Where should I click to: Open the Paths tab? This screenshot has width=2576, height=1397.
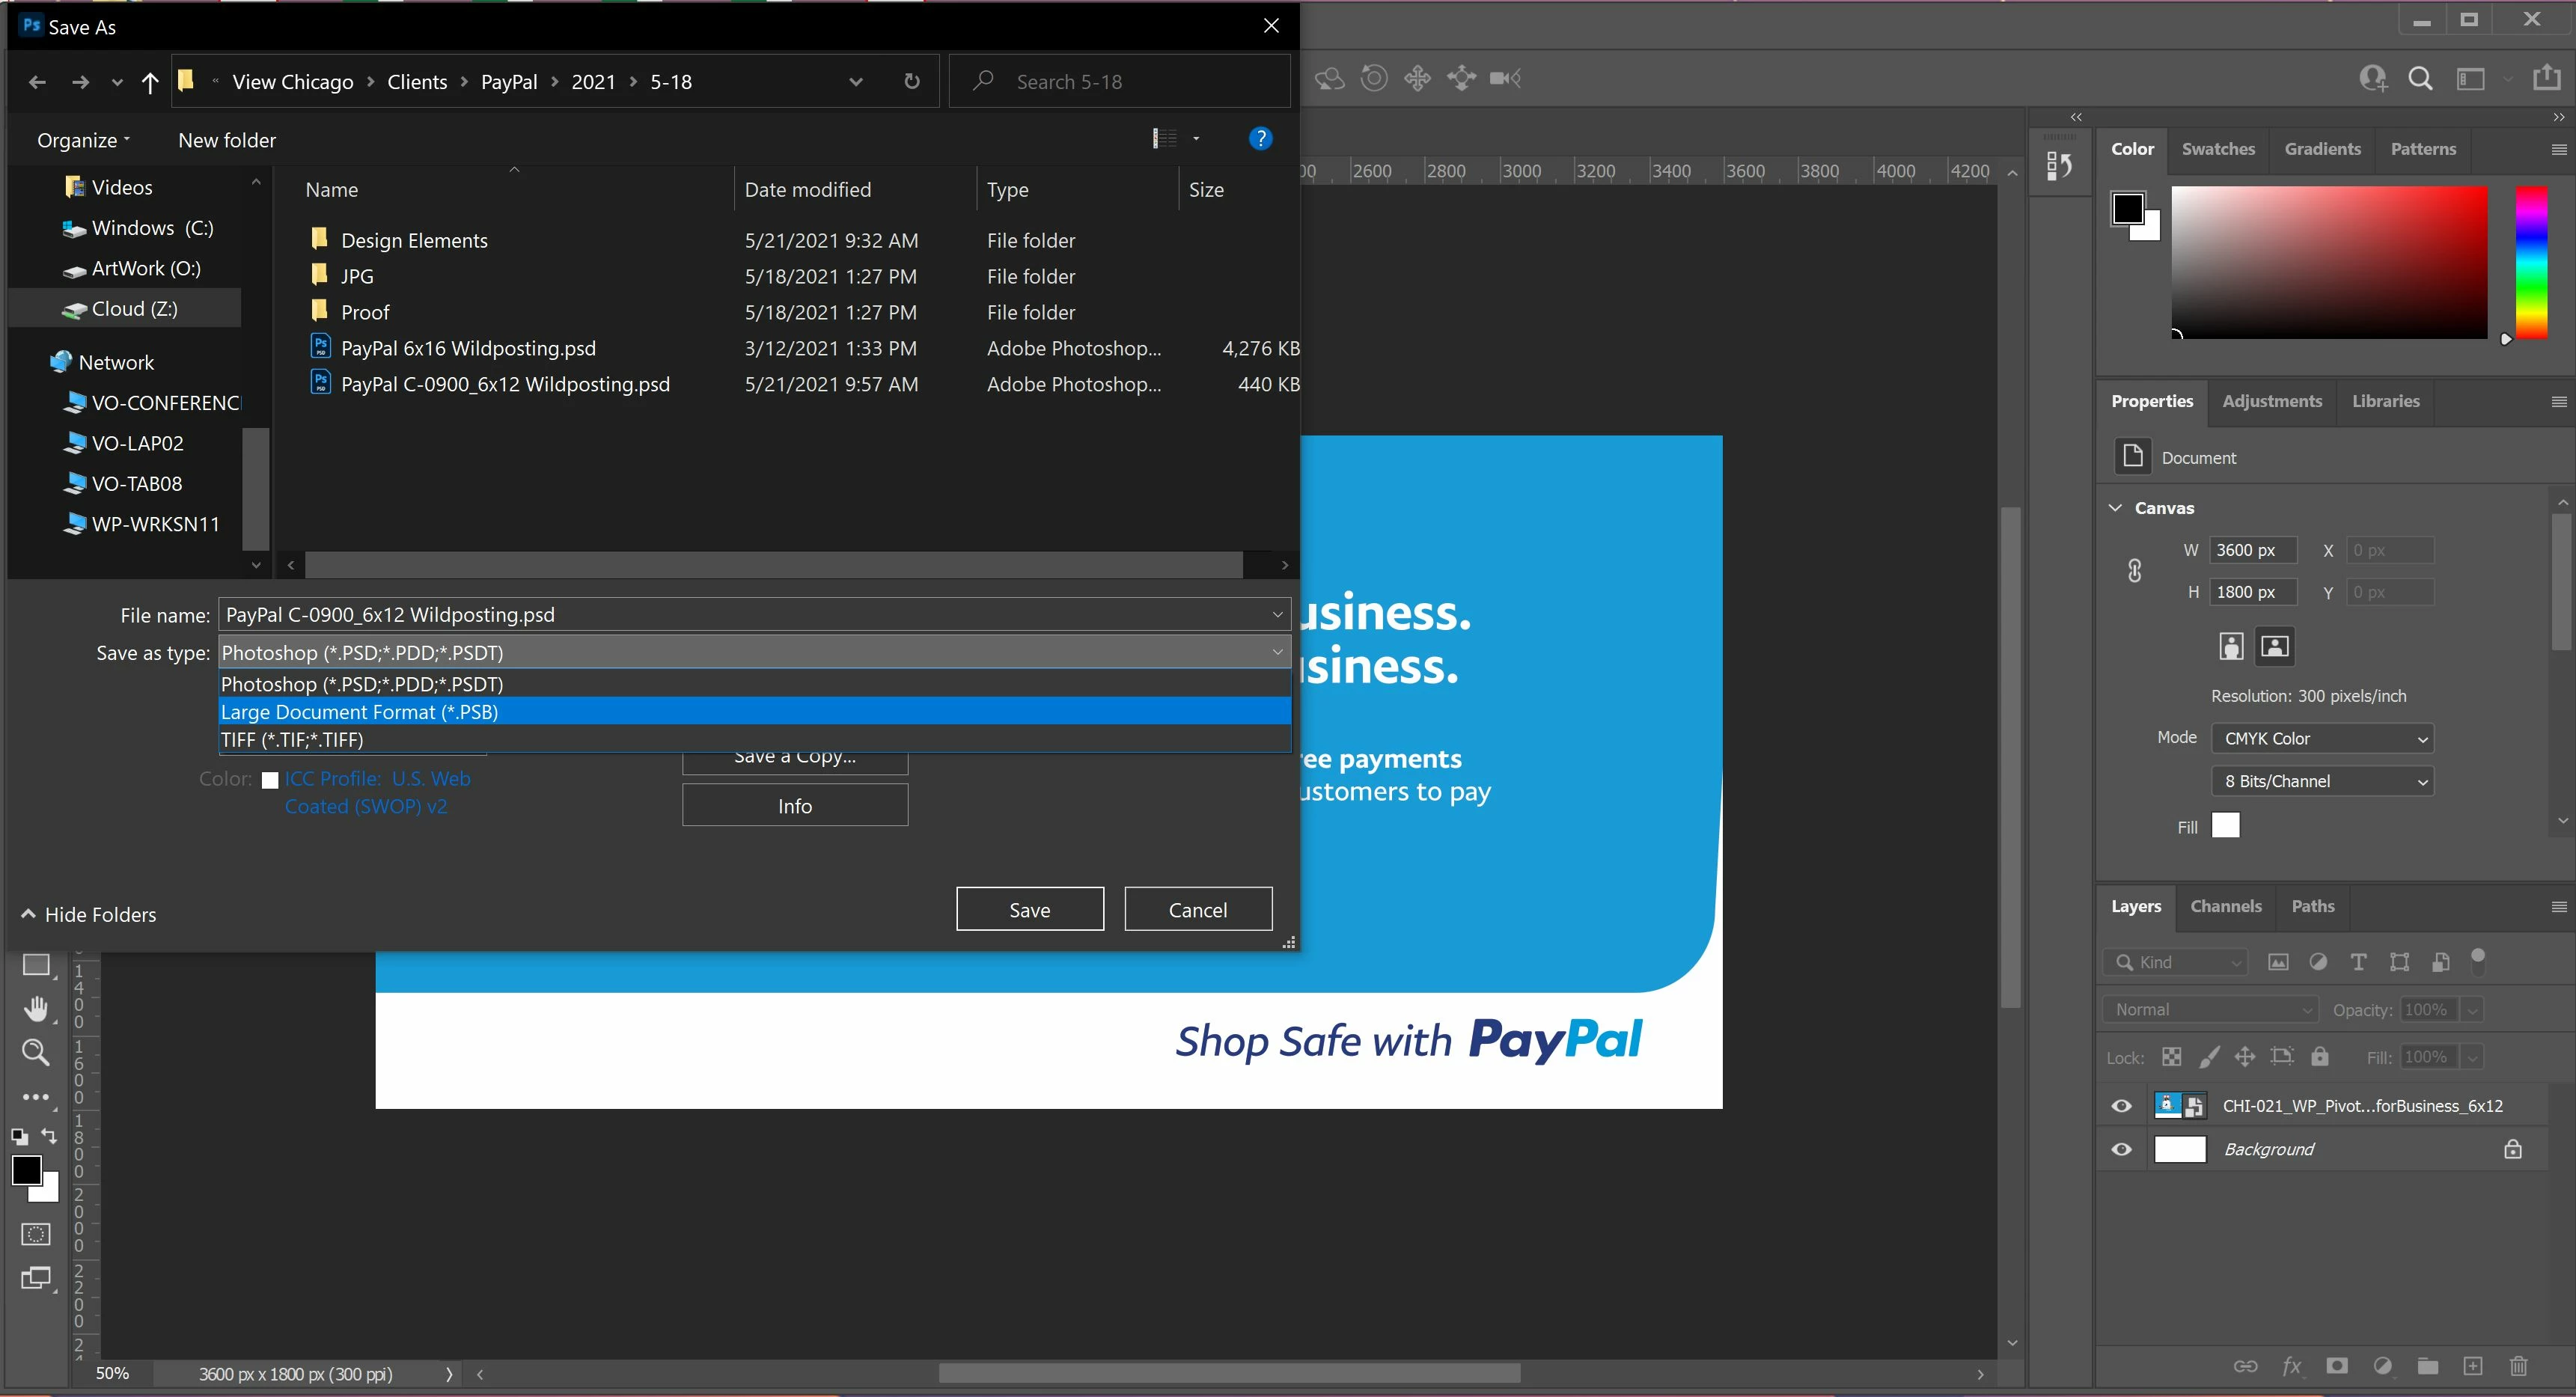2313,906
